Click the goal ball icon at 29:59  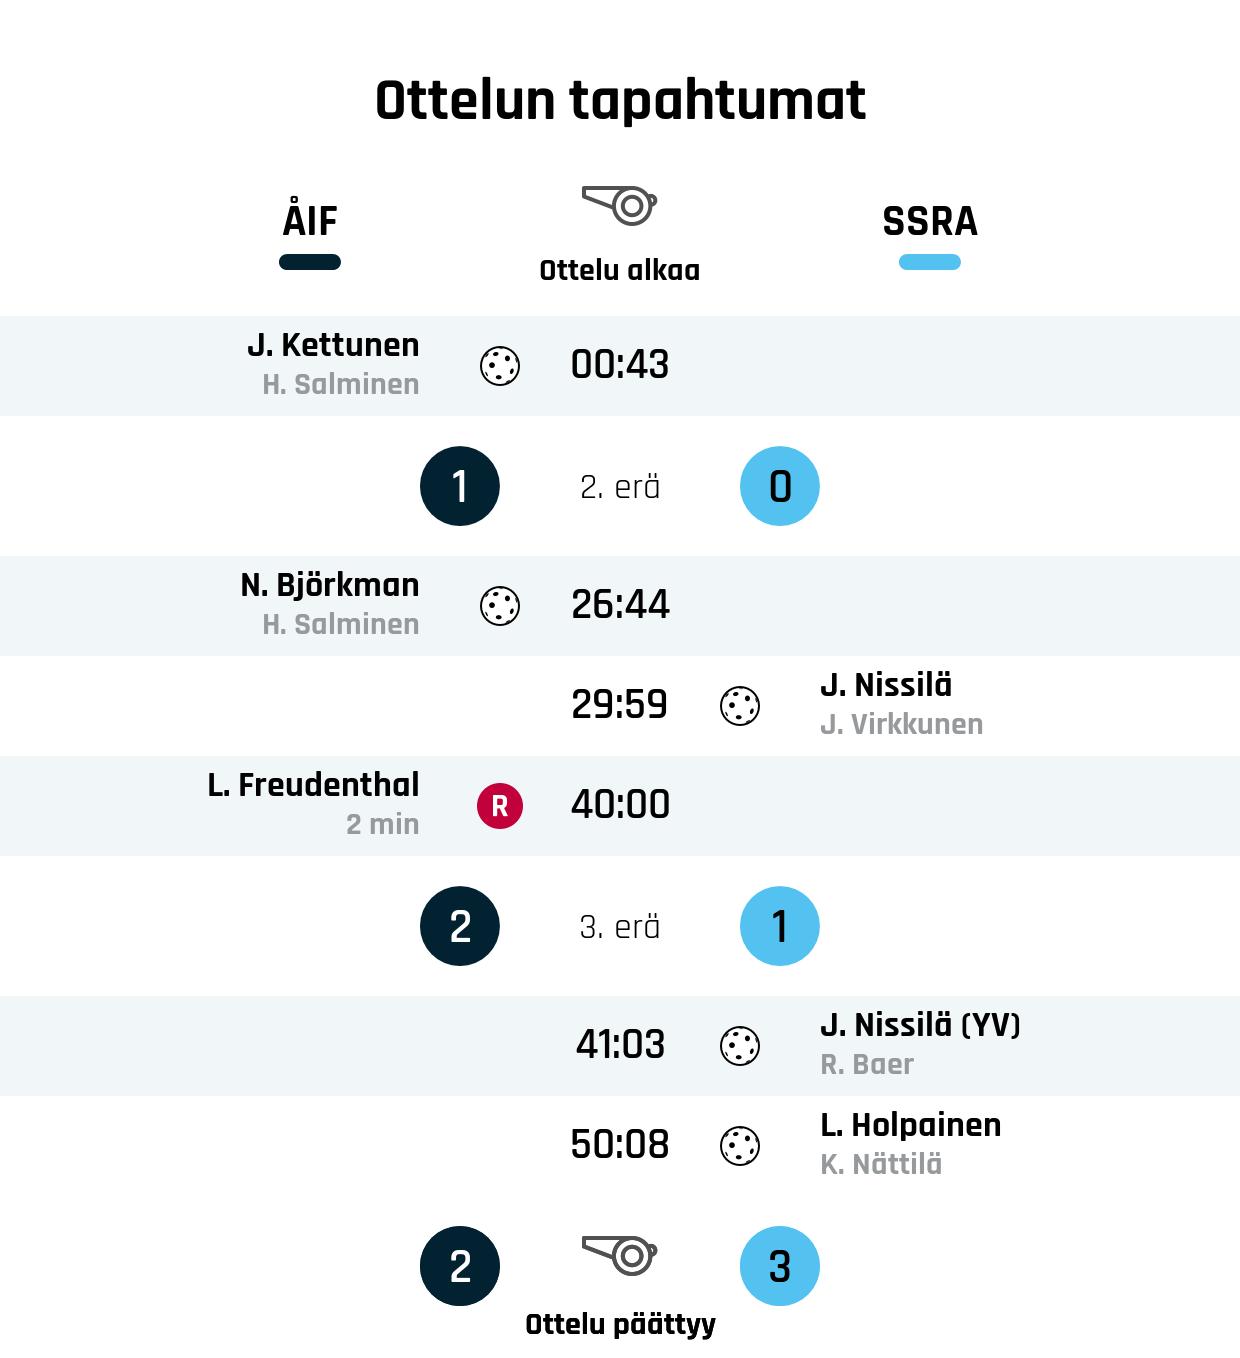[740, 706]
